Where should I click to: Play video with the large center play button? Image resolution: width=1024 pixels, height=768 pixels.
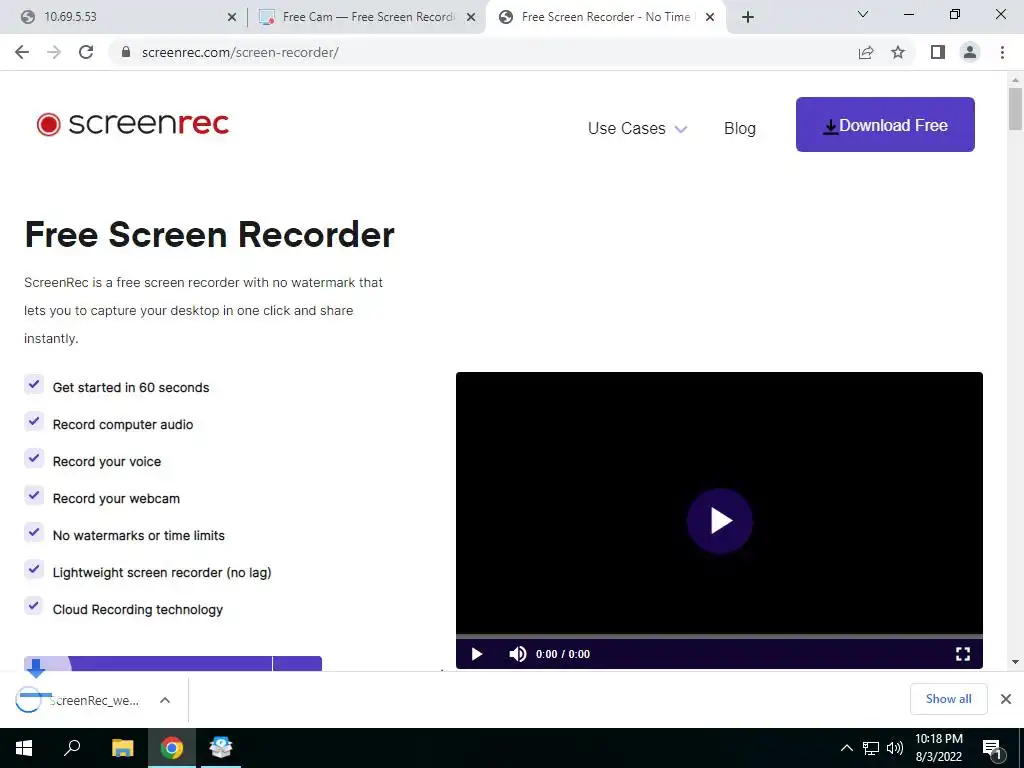pos(720,521)
